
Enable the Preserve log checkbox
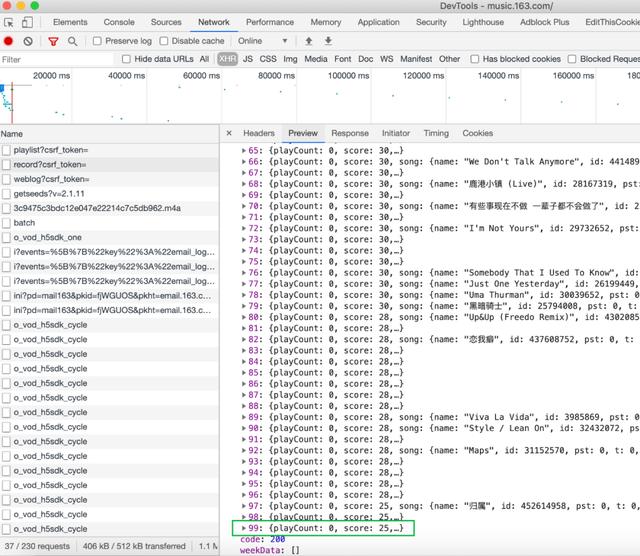pos(97,41)
